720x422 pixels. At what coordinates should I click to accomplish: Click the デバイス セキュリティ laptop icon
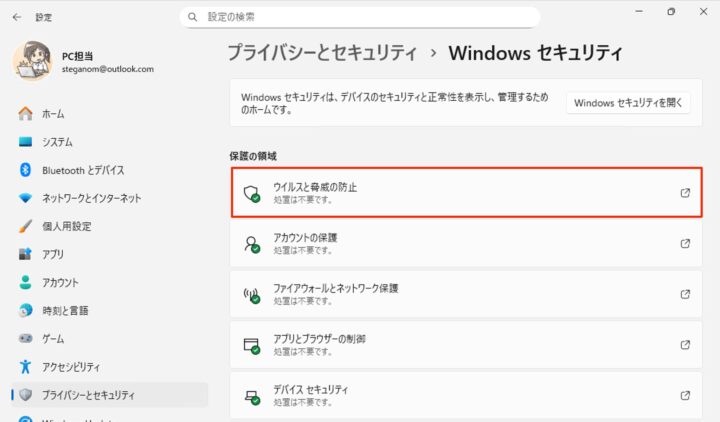(x=252, y=396)
